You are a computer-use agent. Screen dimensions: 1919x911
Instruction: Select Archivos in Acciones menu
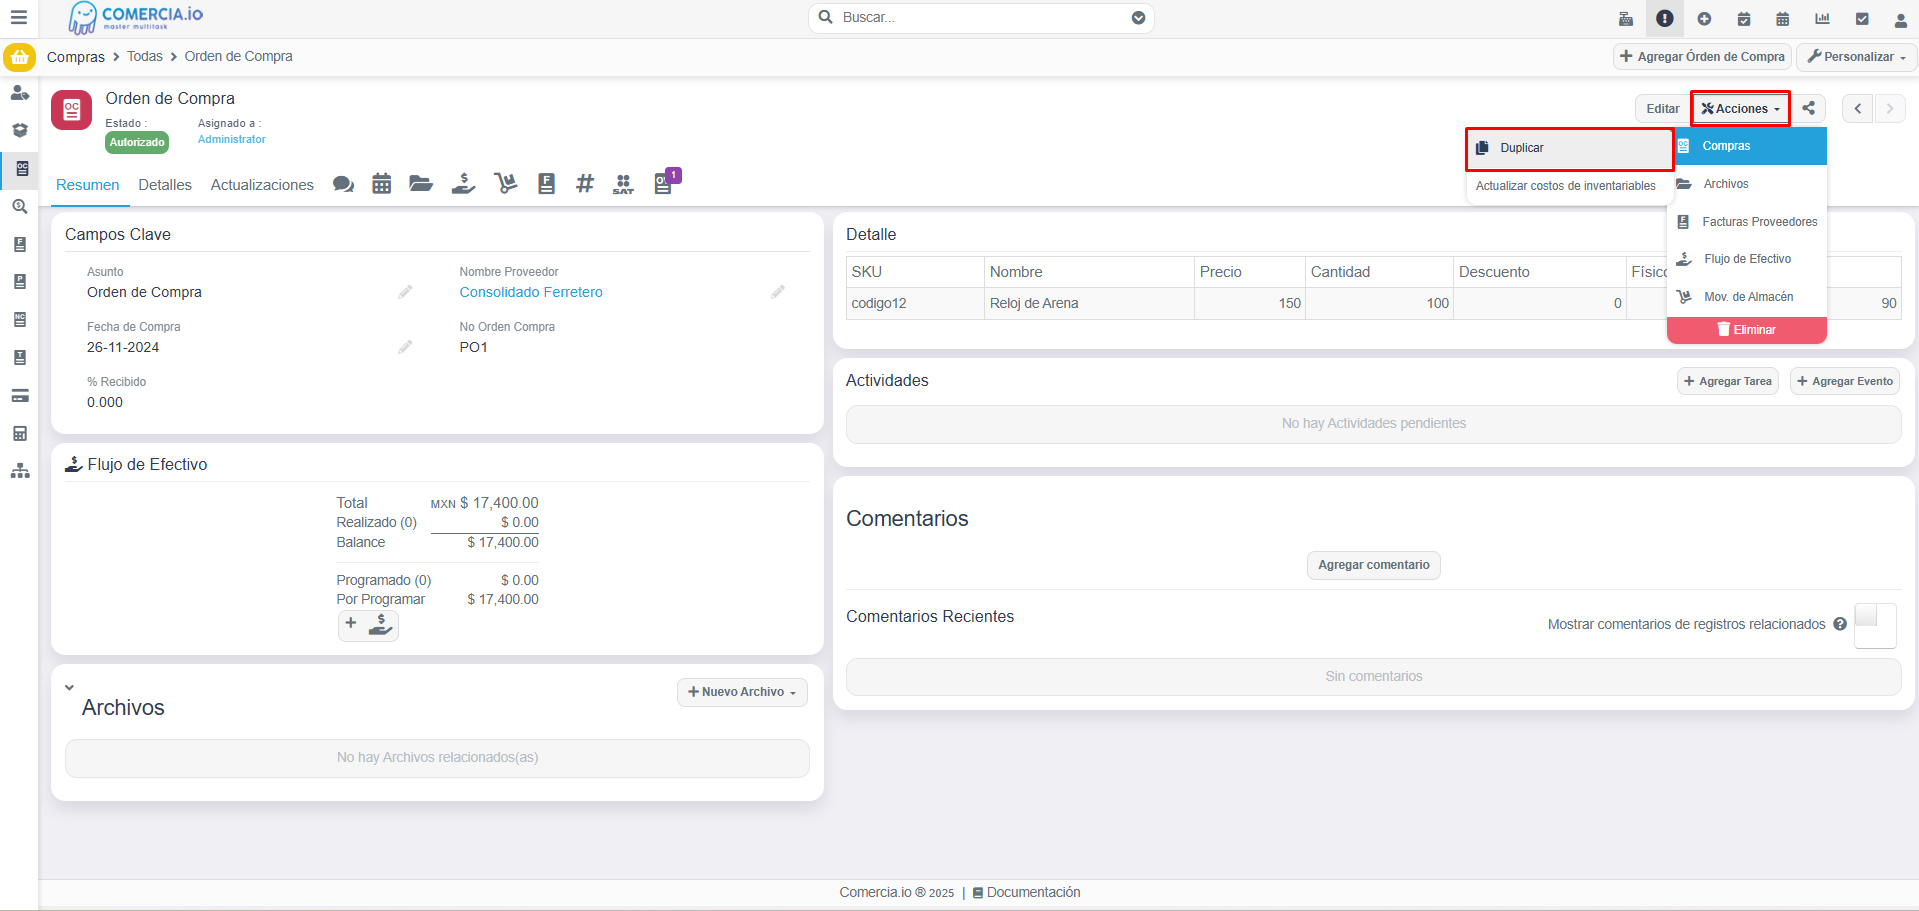tap(1747, 184)
